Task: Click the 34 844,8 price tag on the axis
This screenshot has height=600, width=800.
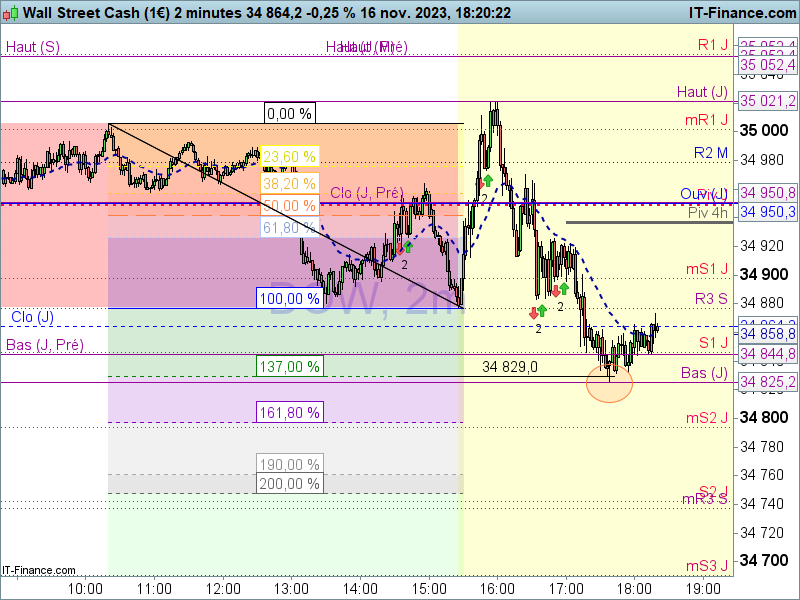Action: coord(767,354)
